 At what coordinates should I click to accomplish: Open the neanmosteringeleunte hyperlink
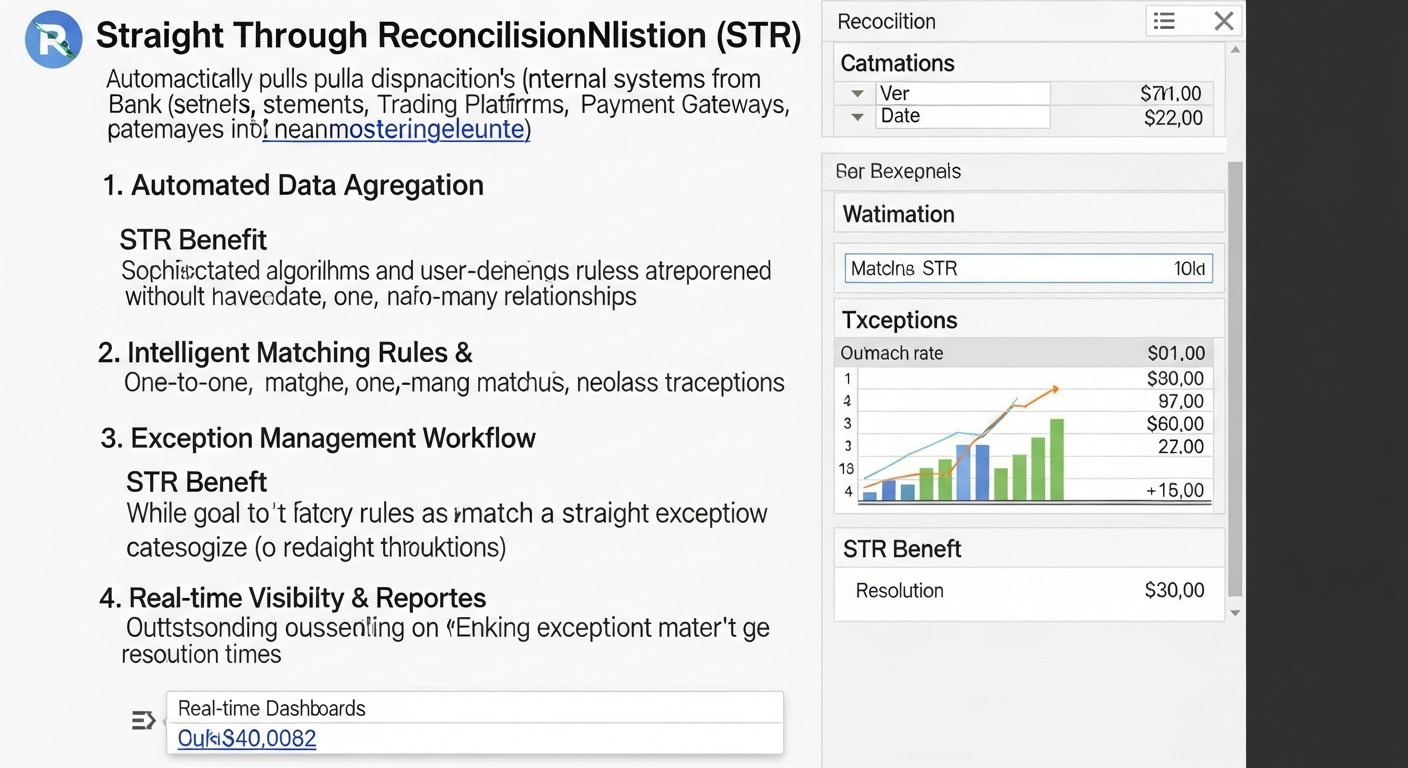(396, 130)
